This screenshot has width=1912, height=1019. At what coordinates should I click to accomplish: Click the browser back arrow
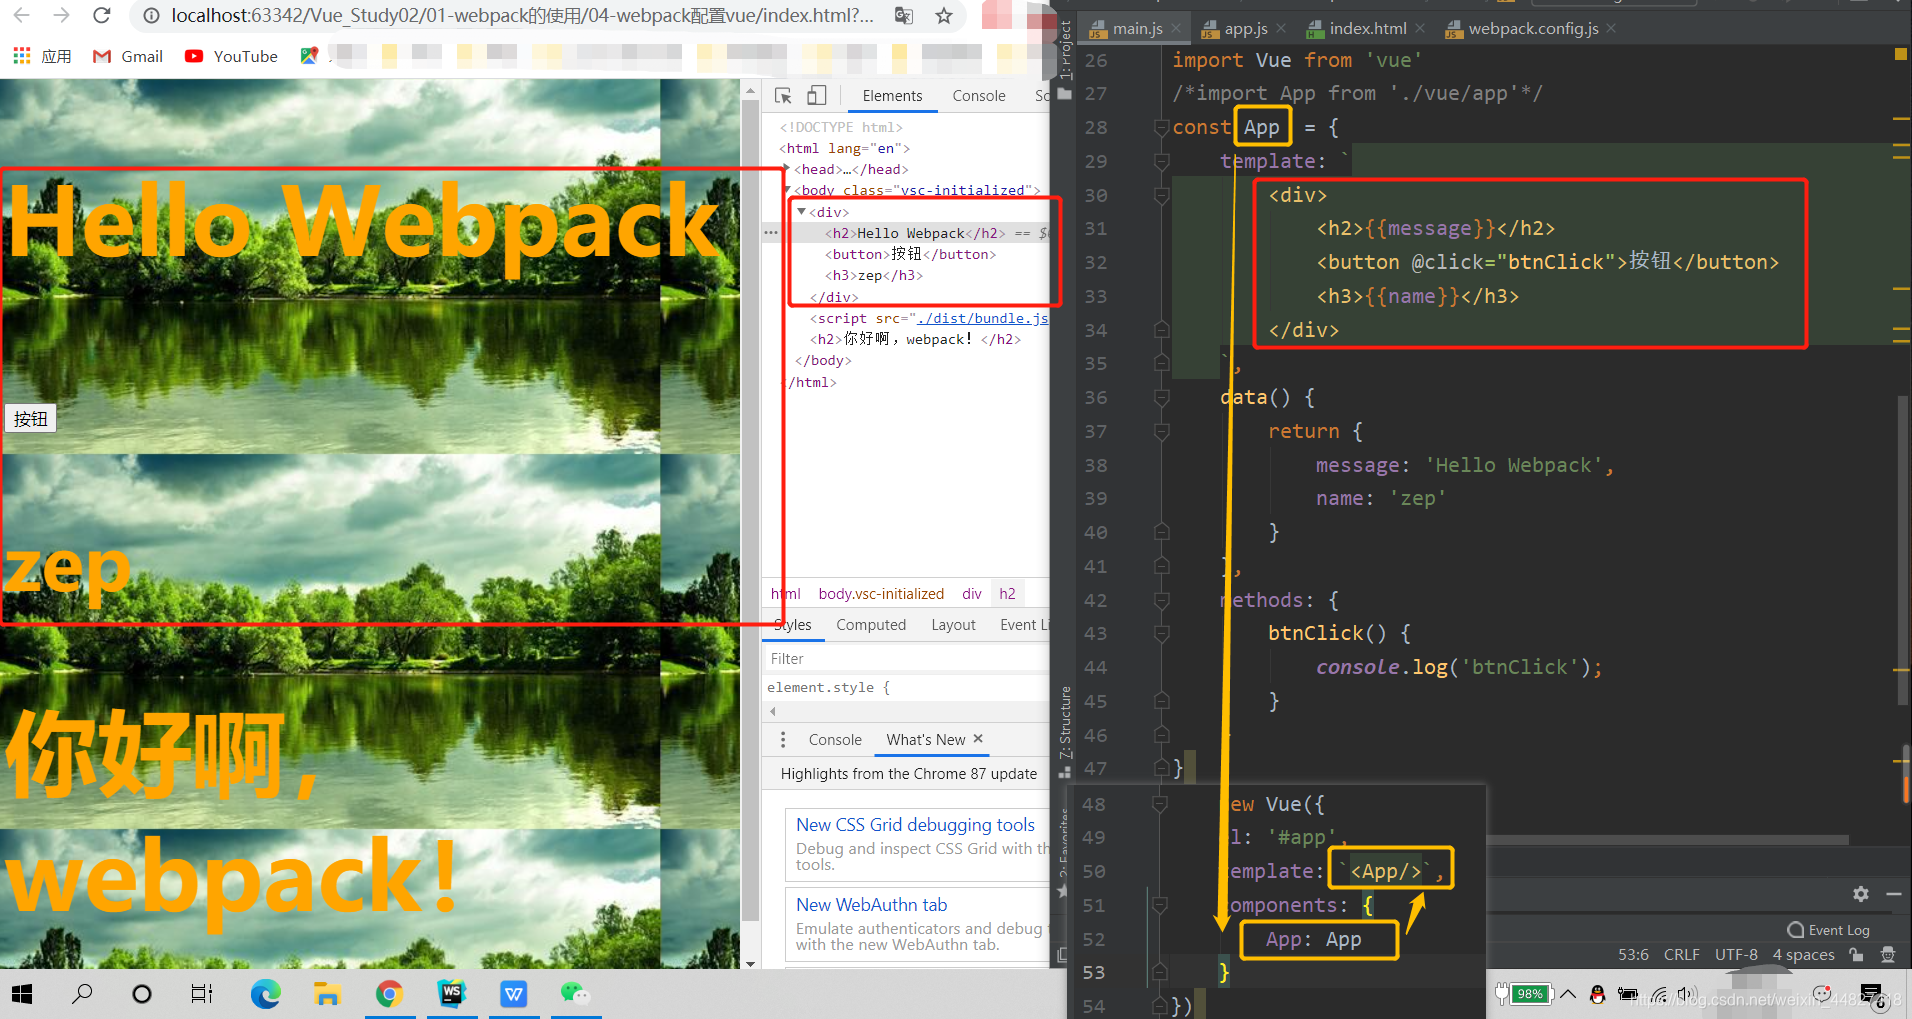coord(21,16)
